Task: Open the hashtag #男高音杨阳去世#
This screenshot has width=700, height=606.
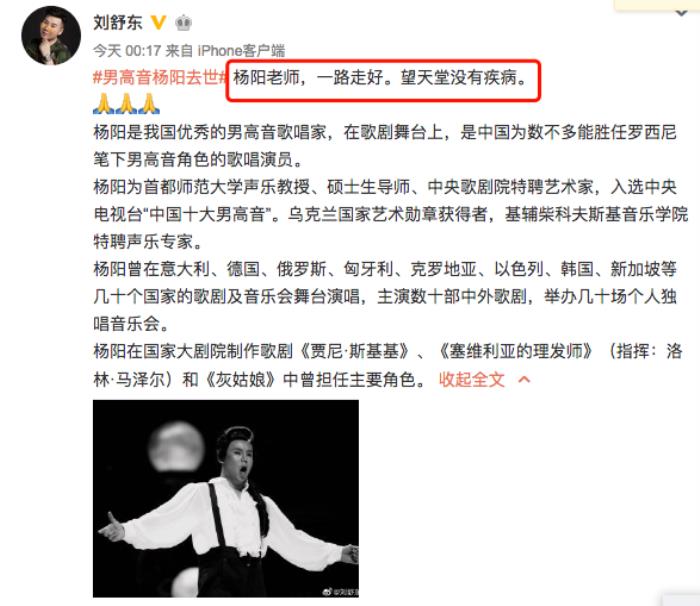Action: 160,77
